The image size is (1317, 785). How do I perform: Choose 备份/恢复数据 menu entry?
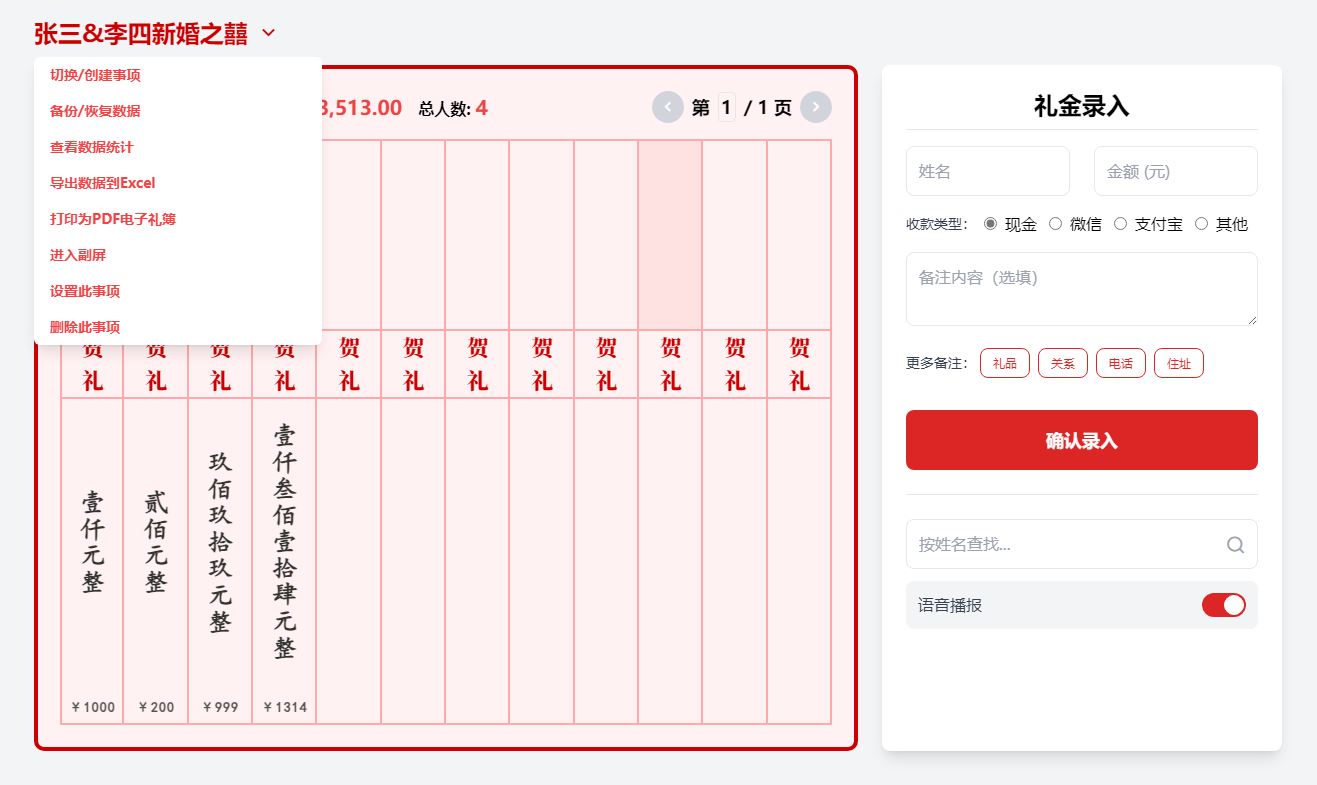coord(95,111)
